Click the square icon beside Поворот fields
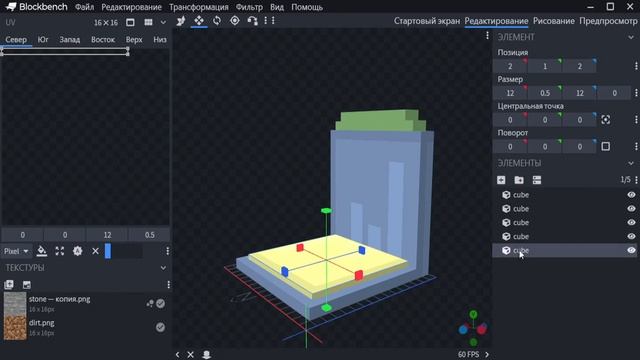 606,147
